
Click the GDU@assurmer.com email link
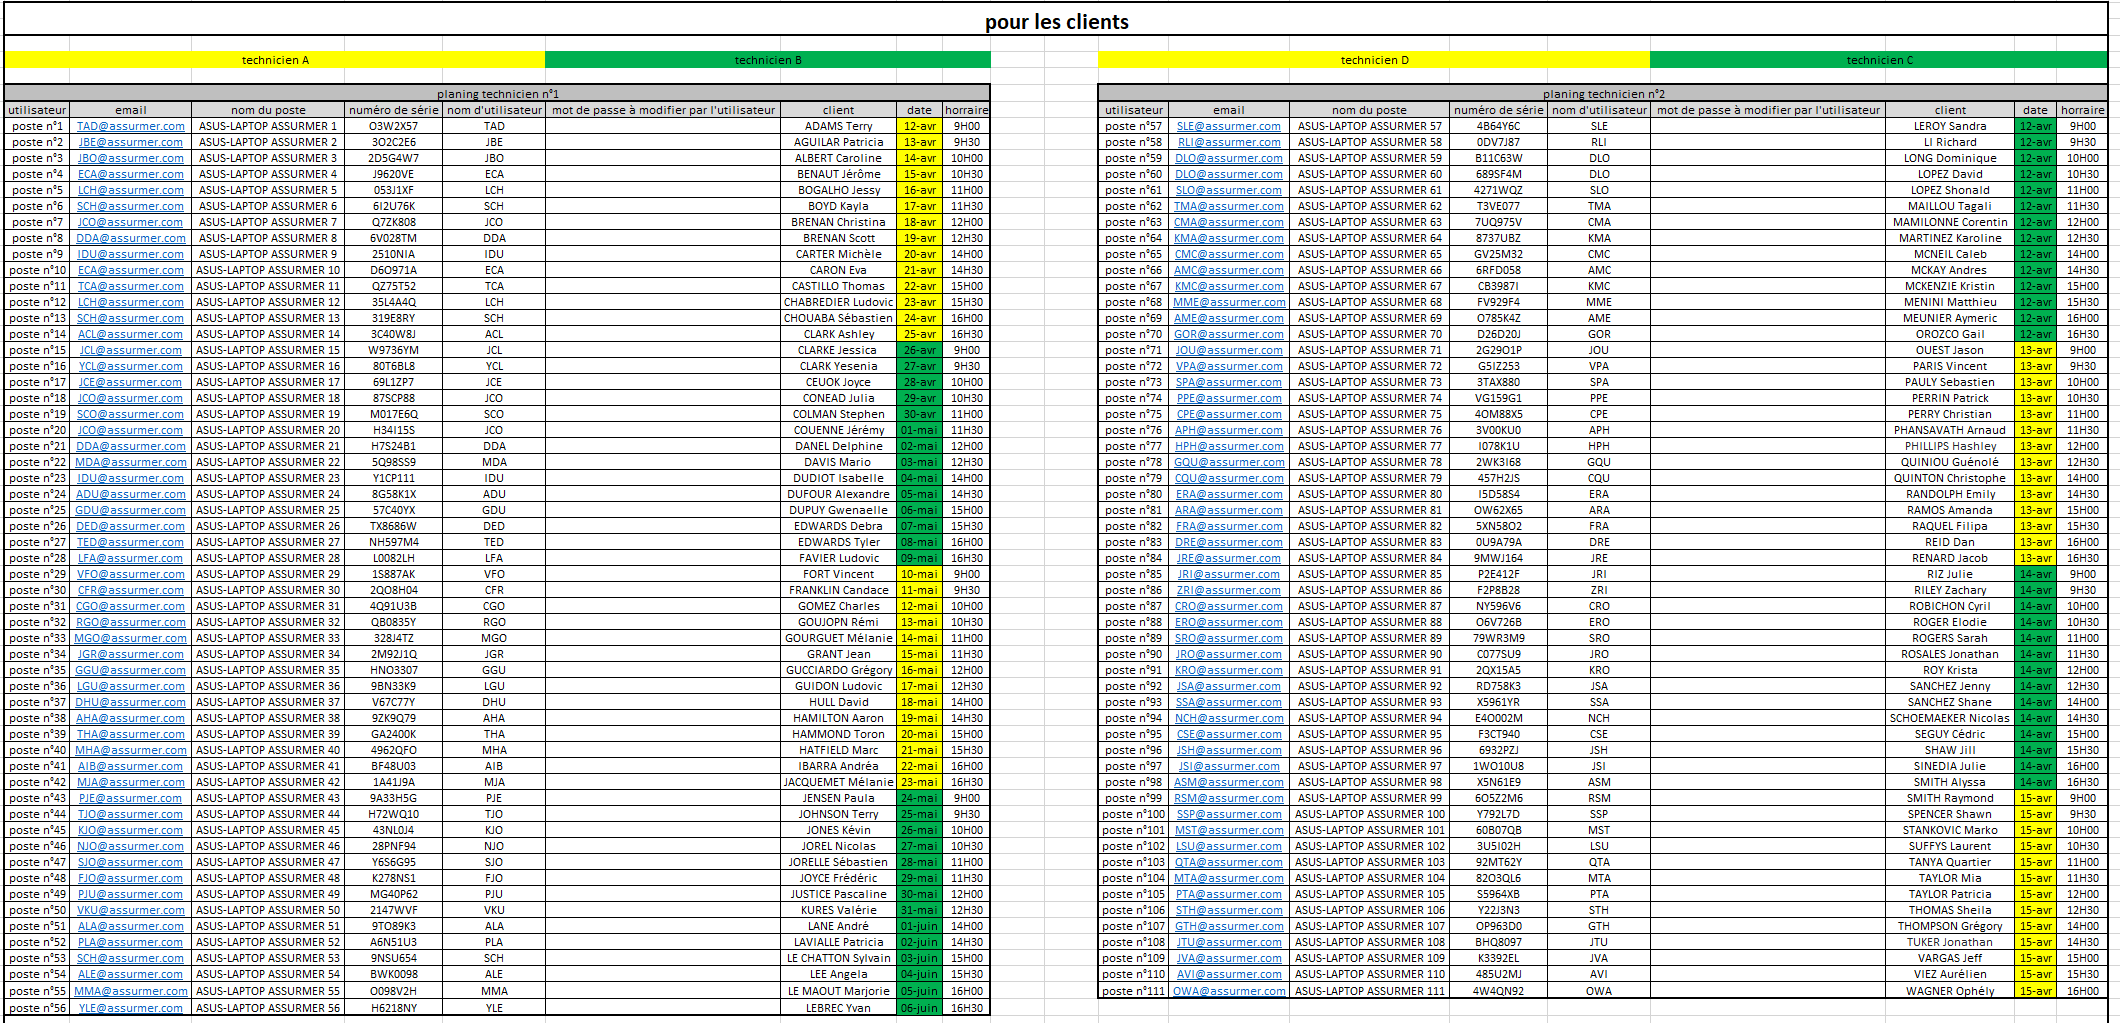(x=131, y=510)
